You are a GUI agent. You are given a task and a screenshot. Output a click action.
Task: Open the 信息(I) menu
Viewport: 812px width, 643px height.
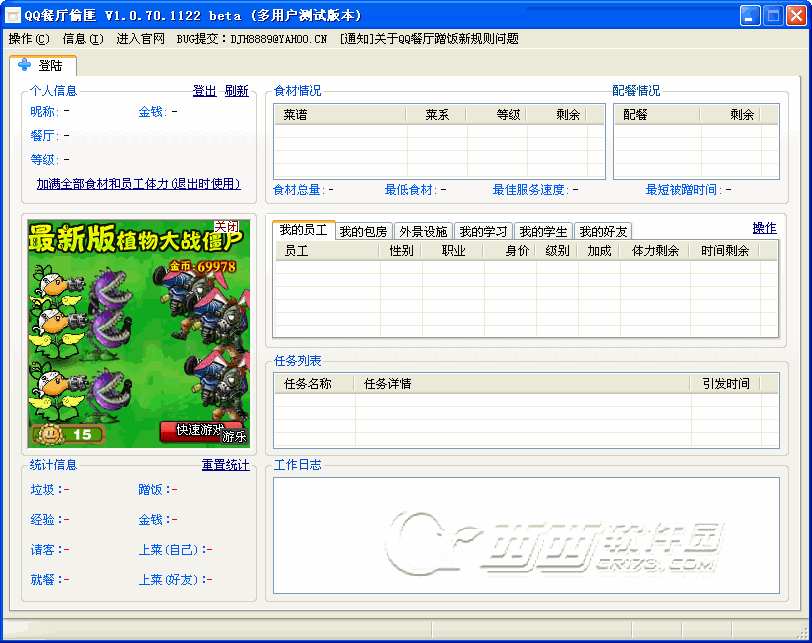coord(82,39)
